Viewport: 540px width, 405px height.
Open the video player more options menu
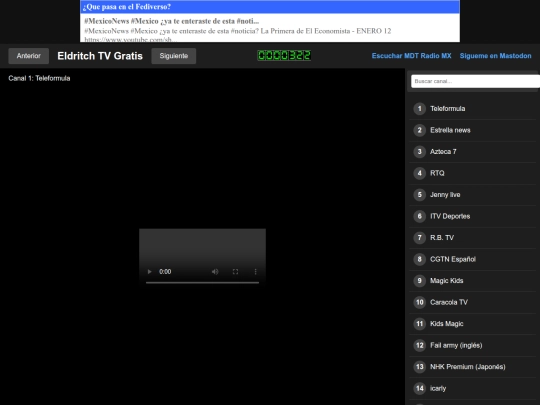[x=255, y=272]
